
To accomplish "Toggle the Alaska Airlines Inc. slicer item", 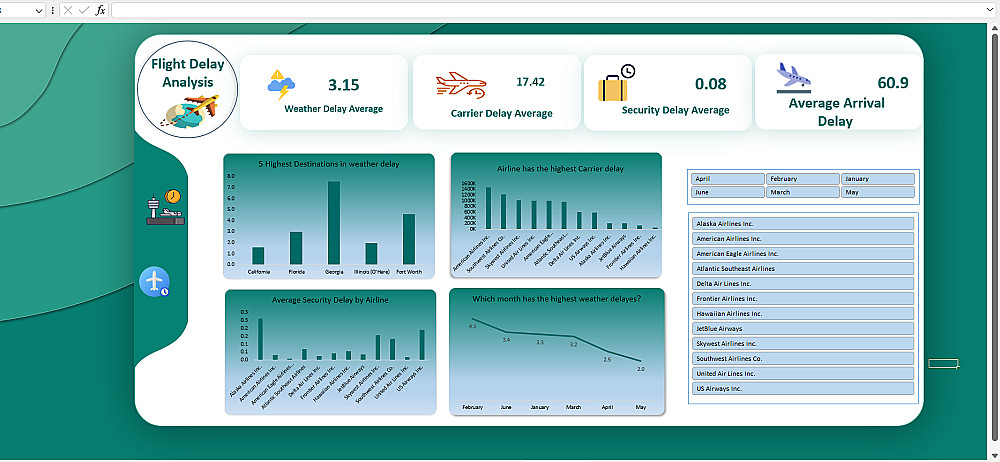I will [803, 224].
